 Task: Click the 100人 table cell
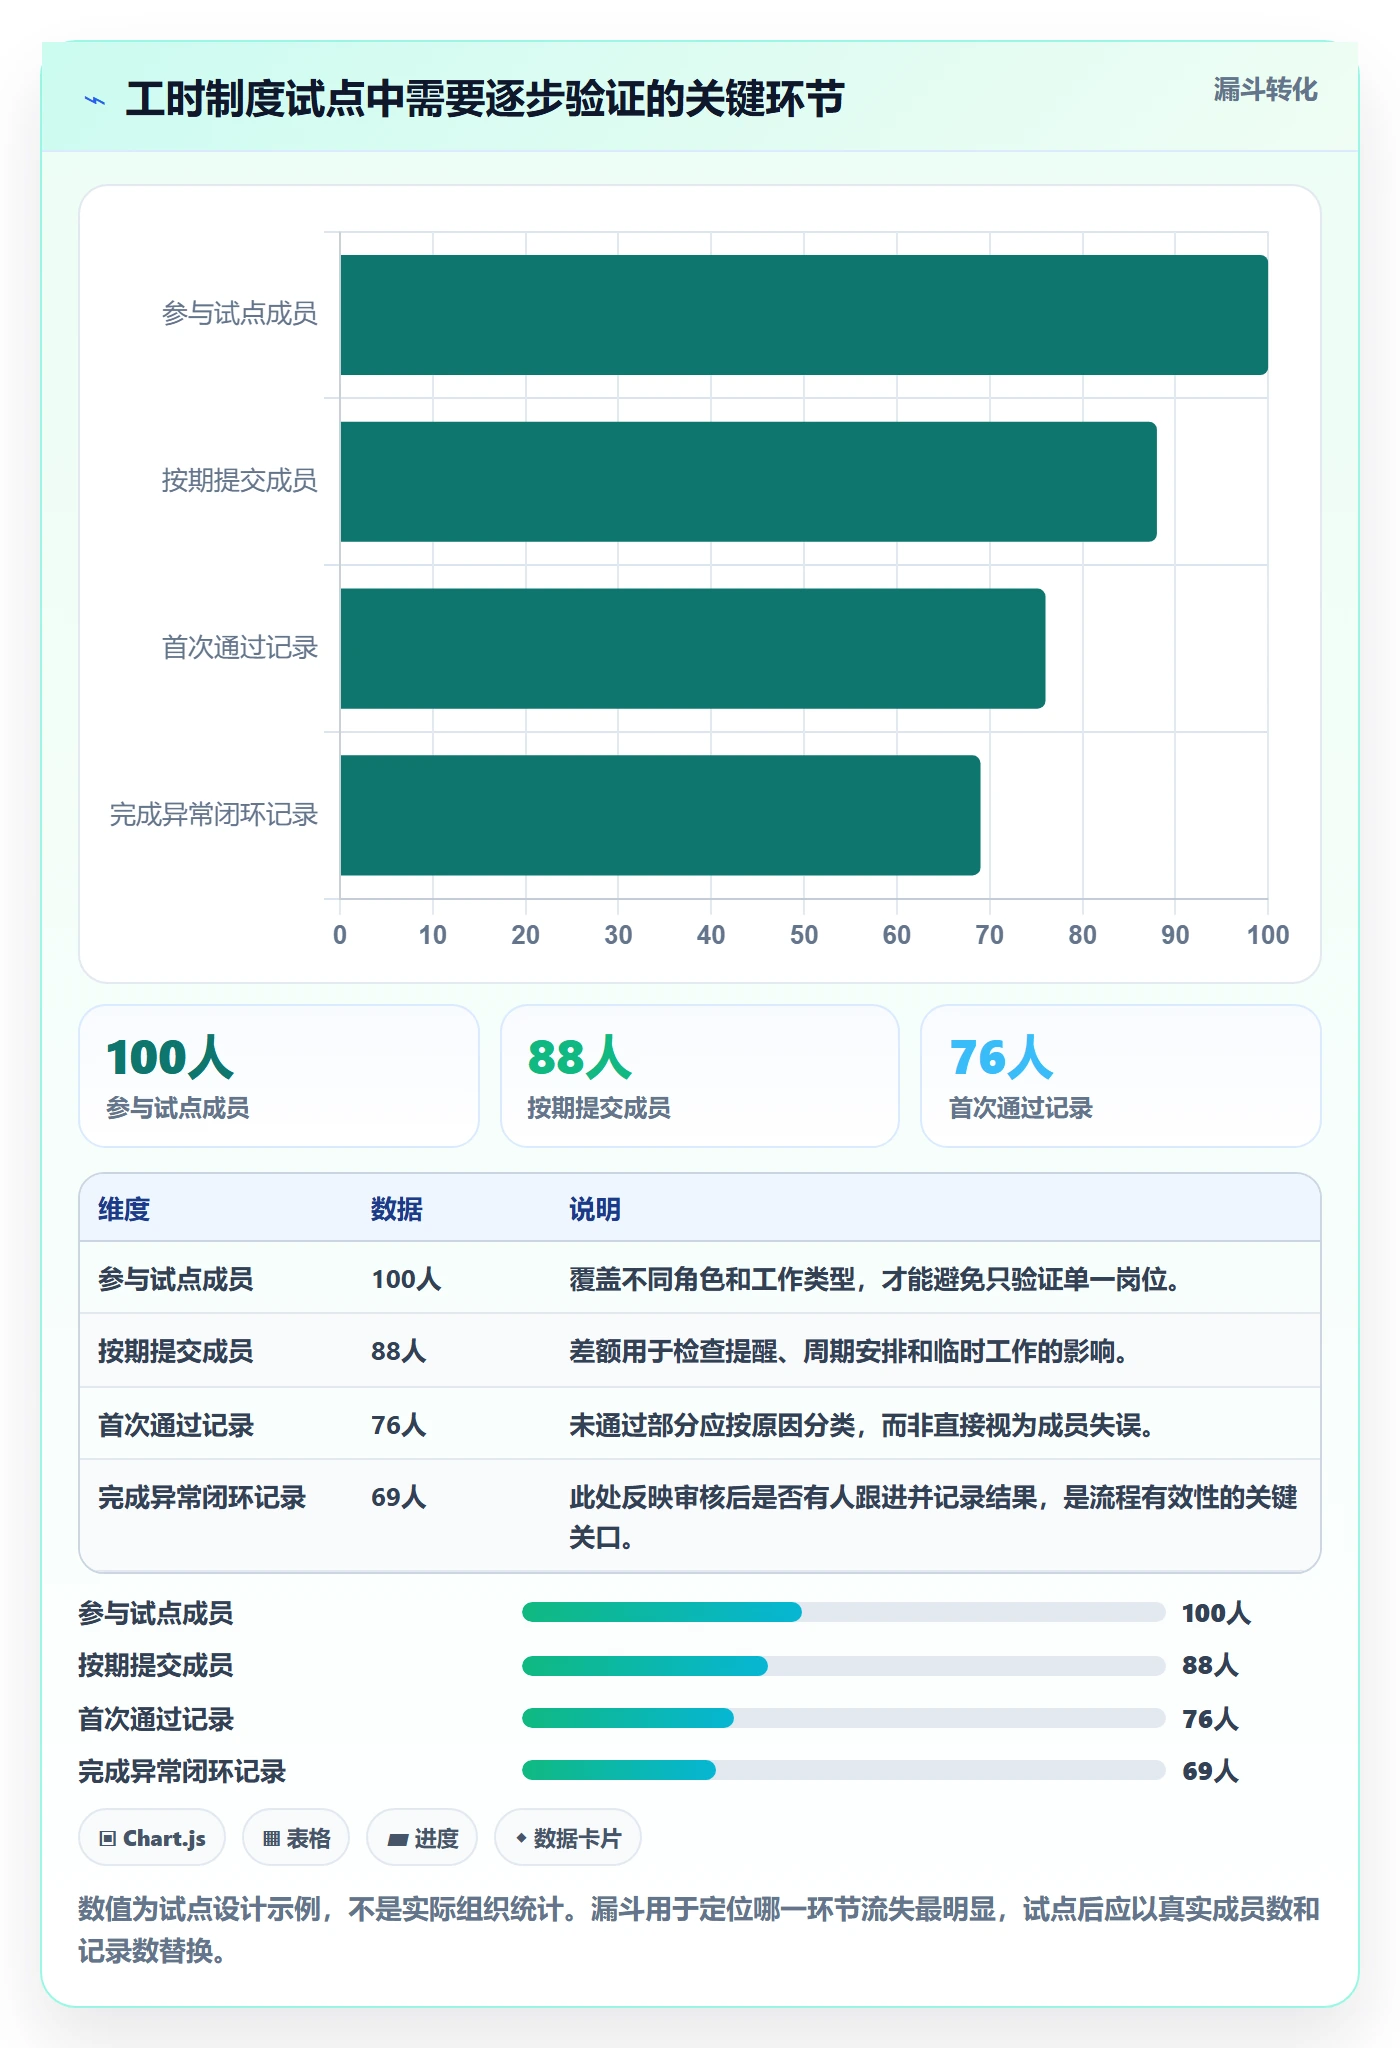click(x=406, y=1279)
